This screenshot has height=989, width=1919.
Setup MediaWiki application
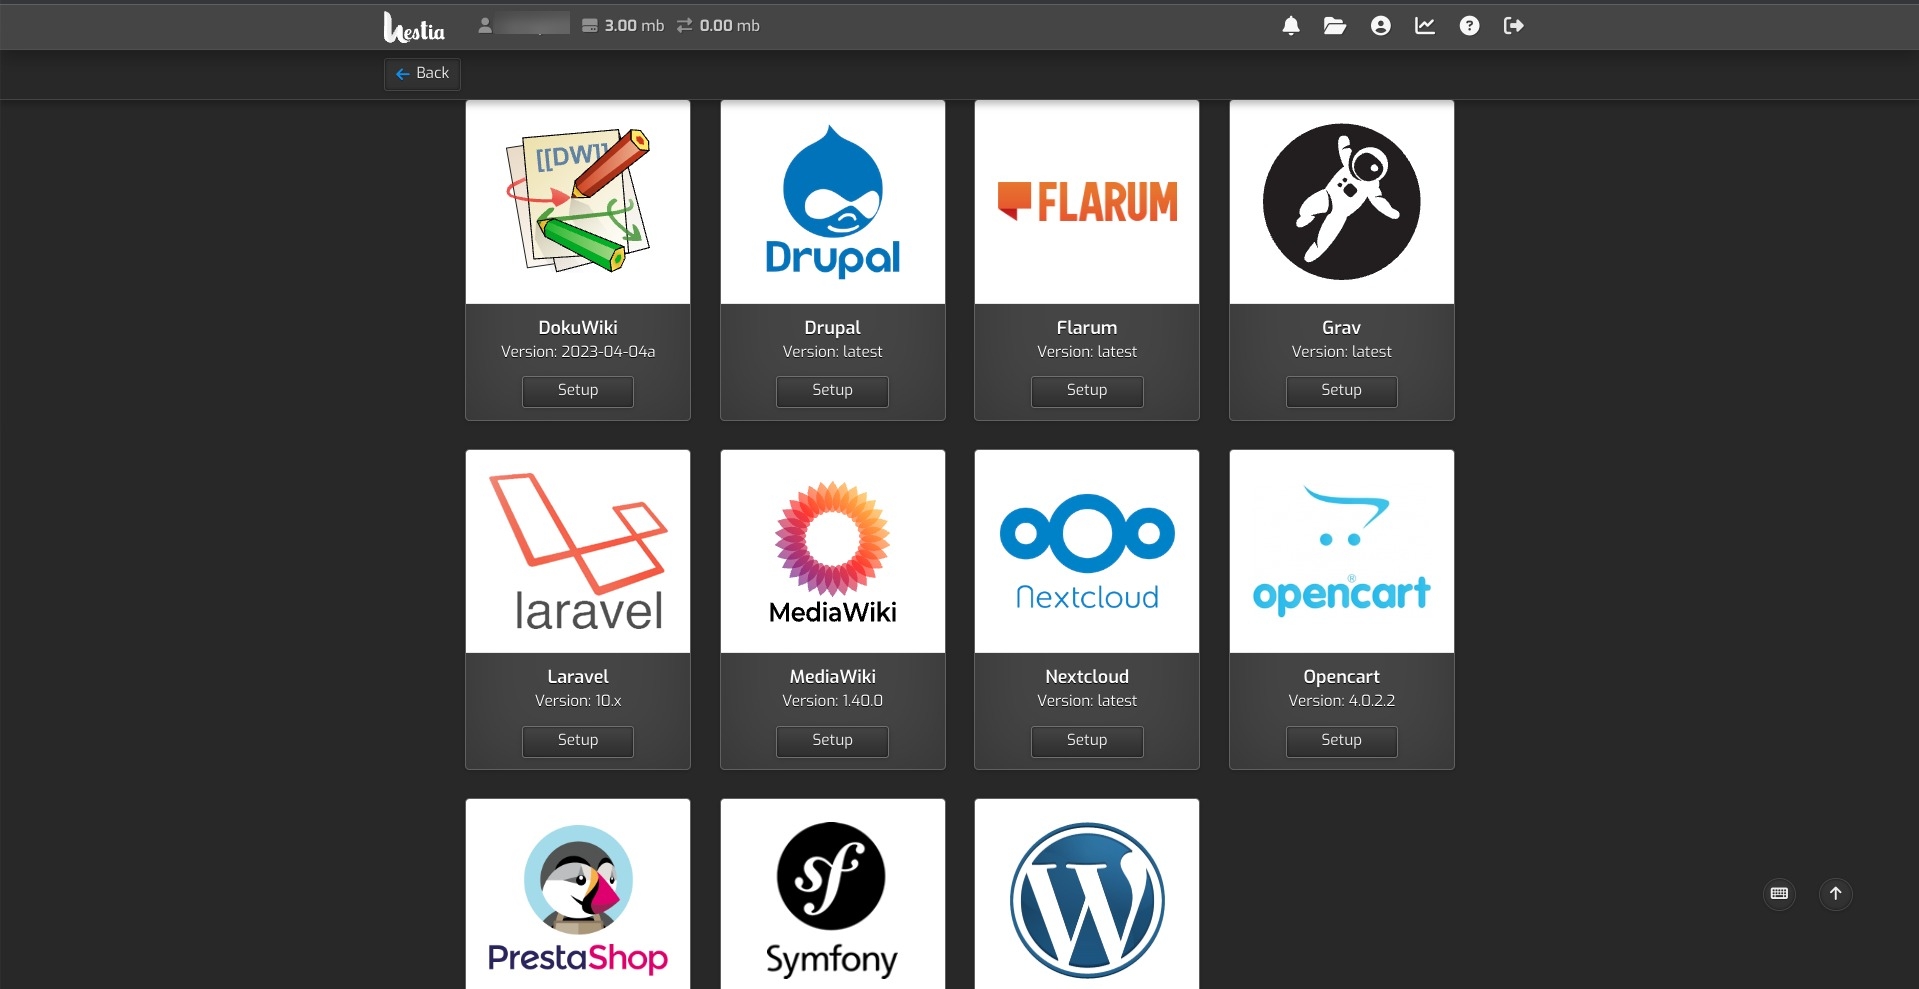pyautogui.click(x=832, y=741)
